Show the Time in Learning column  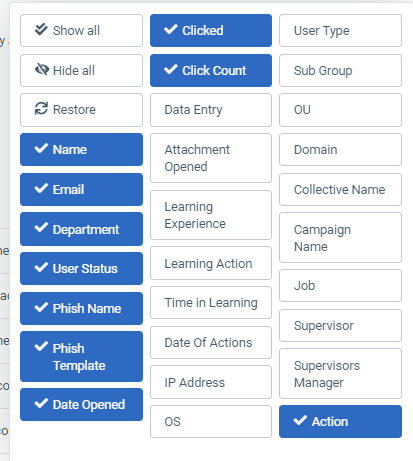click(211, 302)
